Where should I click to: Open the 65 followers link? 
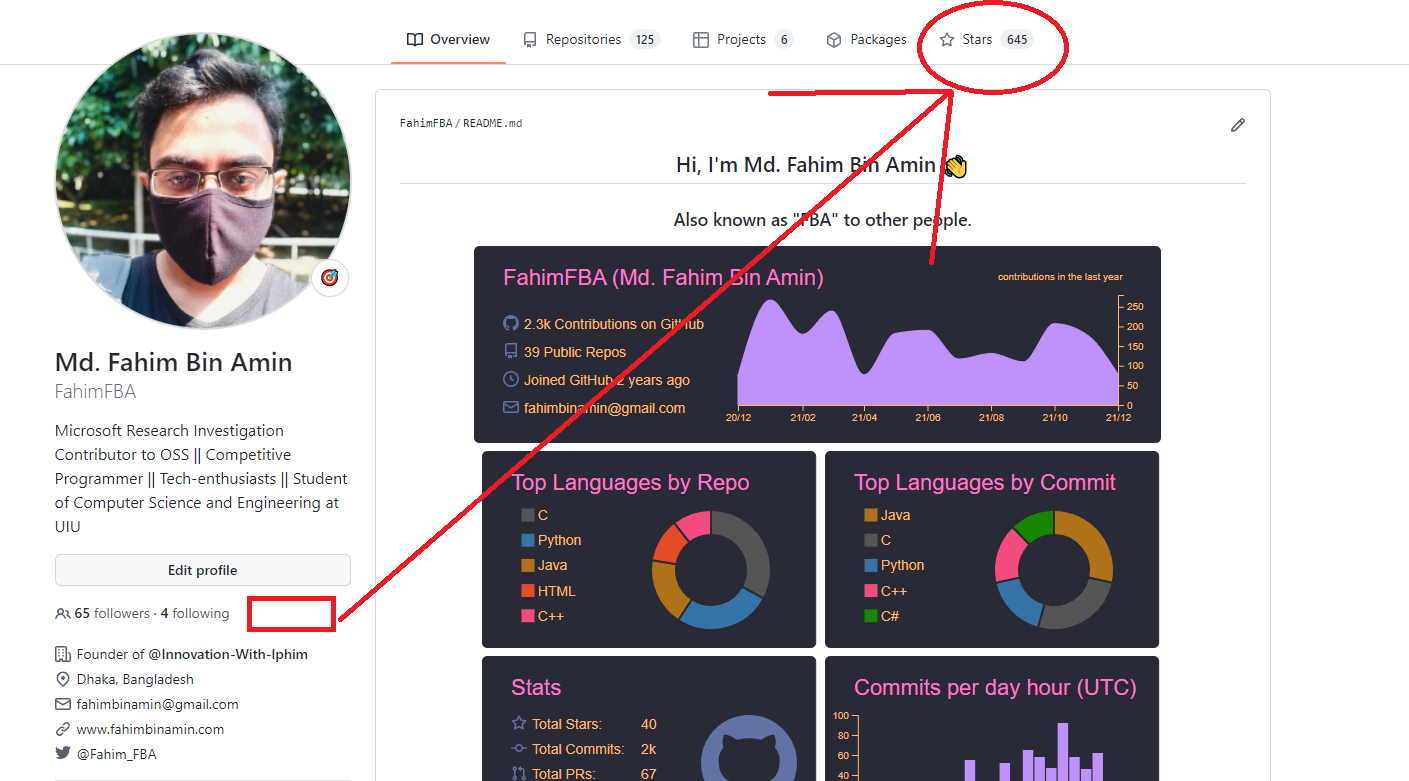[x=112, y=614]
